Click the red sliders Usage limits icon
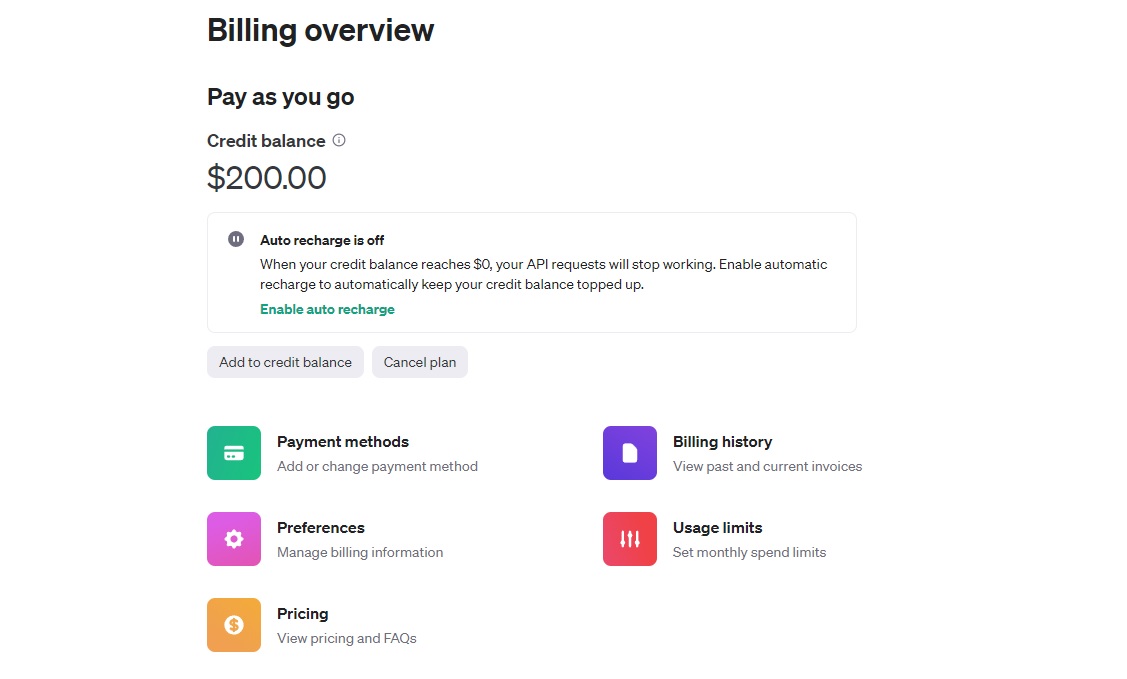The width and height of the screenshot is (1127, 679). tap(630, 539)
